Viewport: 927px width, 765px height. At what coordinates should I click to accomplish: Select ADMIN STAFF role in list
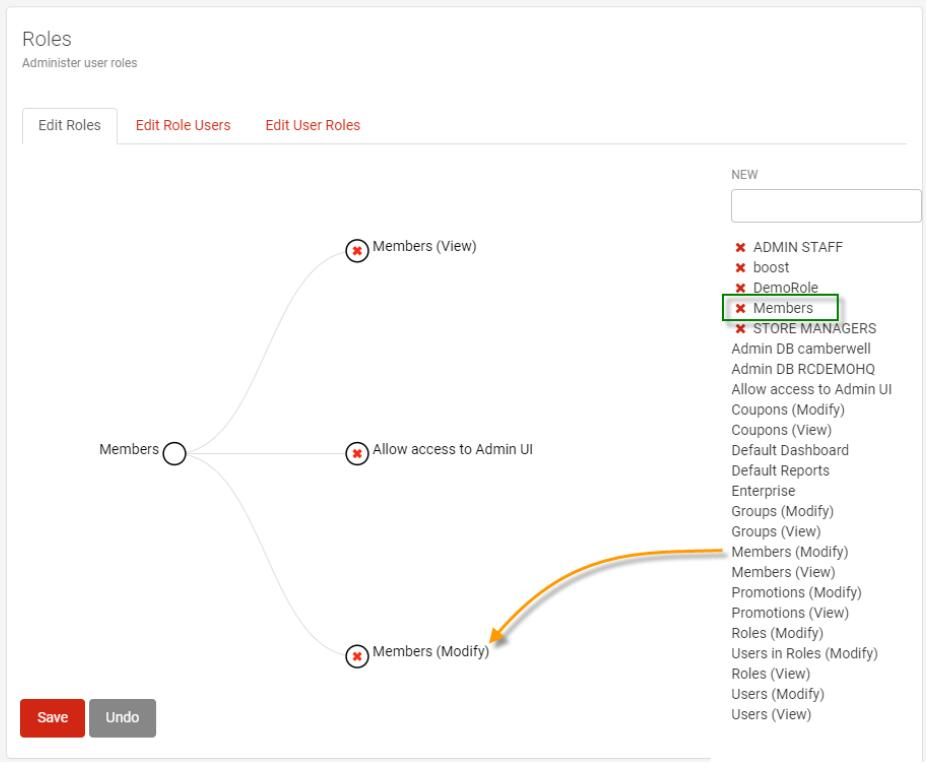[x=798, y=248]
